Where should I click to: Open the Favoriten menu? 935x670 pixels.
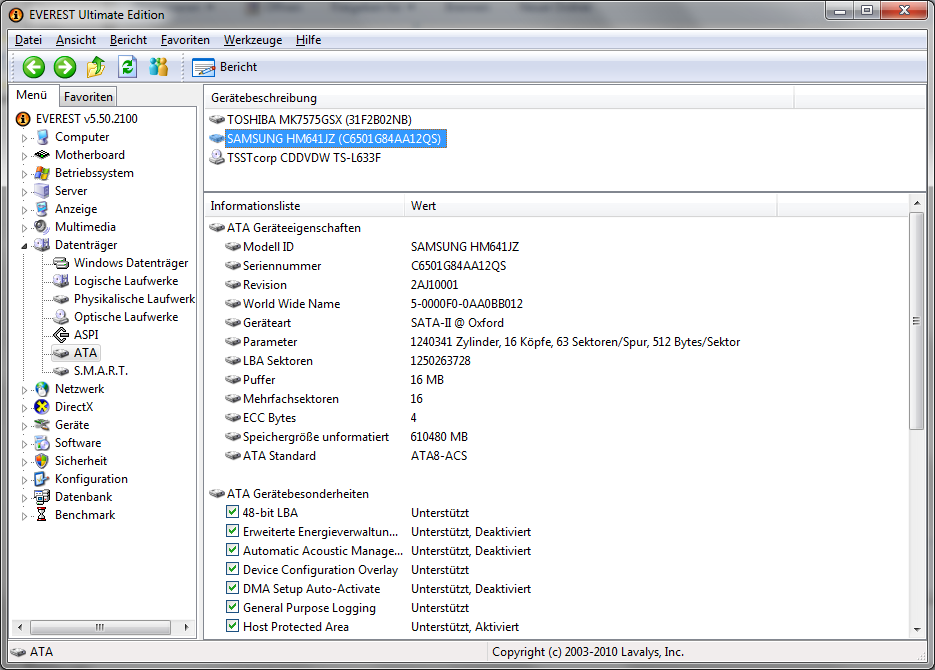185,40
